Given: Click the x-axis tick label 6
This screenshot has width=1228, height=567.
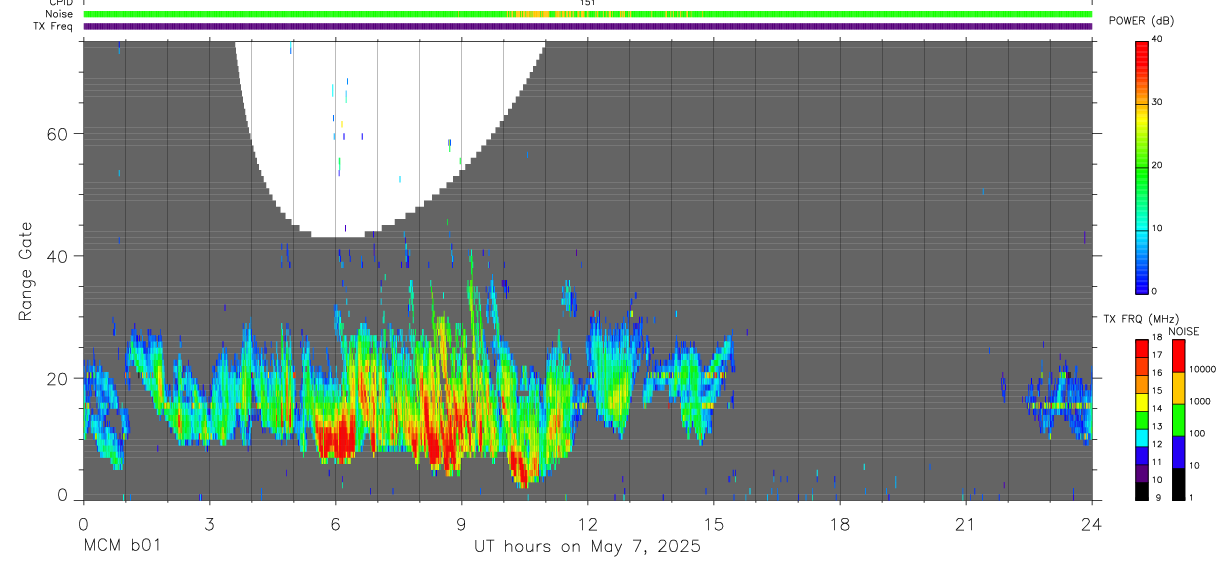Looking at the screenshot, I should 336,524.
